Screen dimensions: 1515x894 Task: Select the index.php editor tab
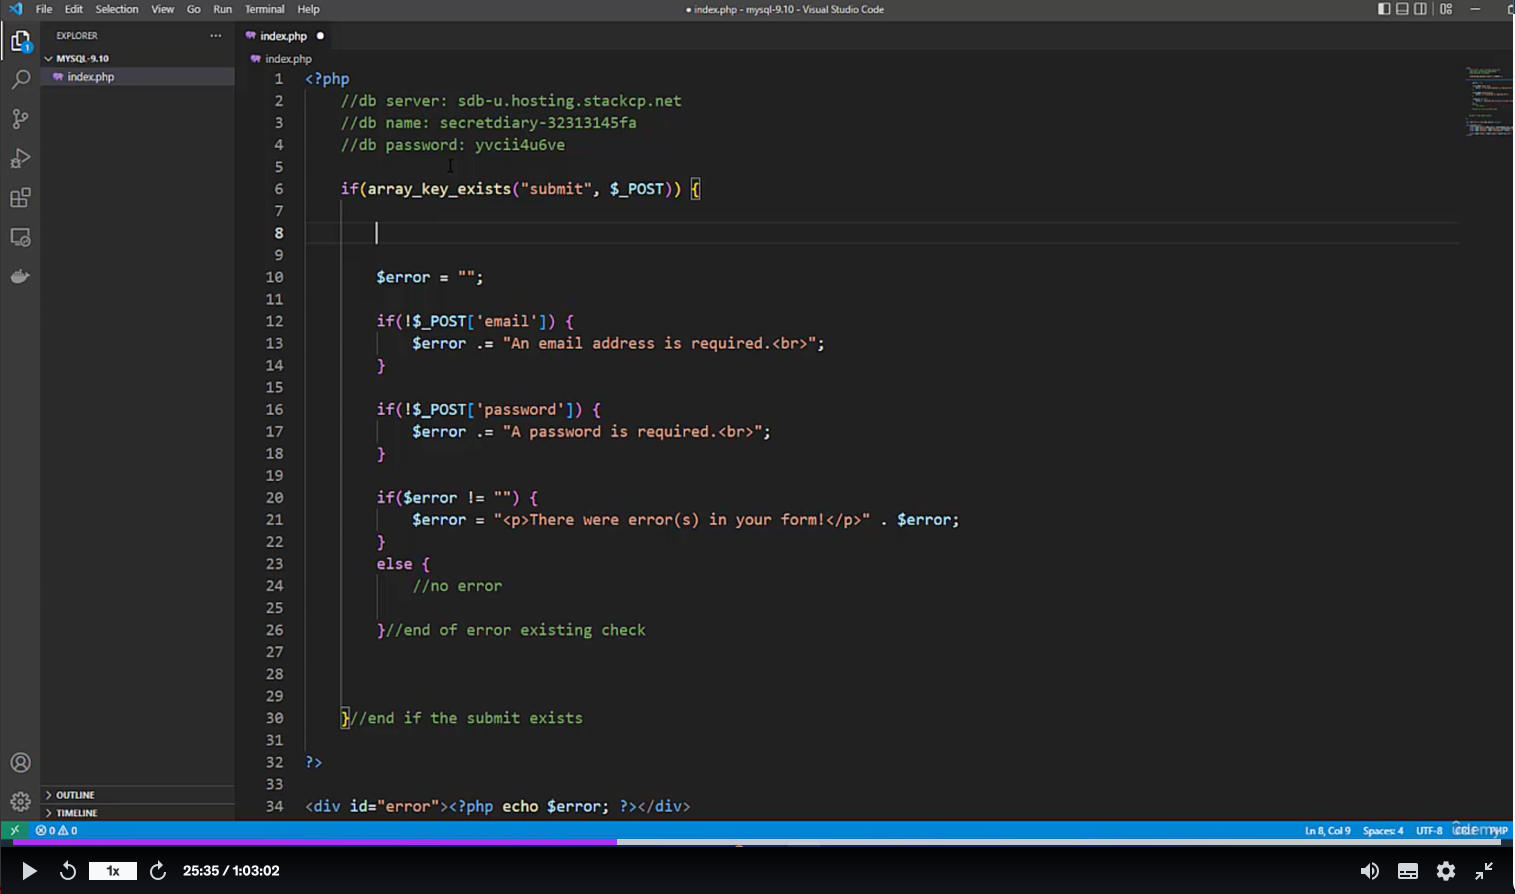point(283,36)
